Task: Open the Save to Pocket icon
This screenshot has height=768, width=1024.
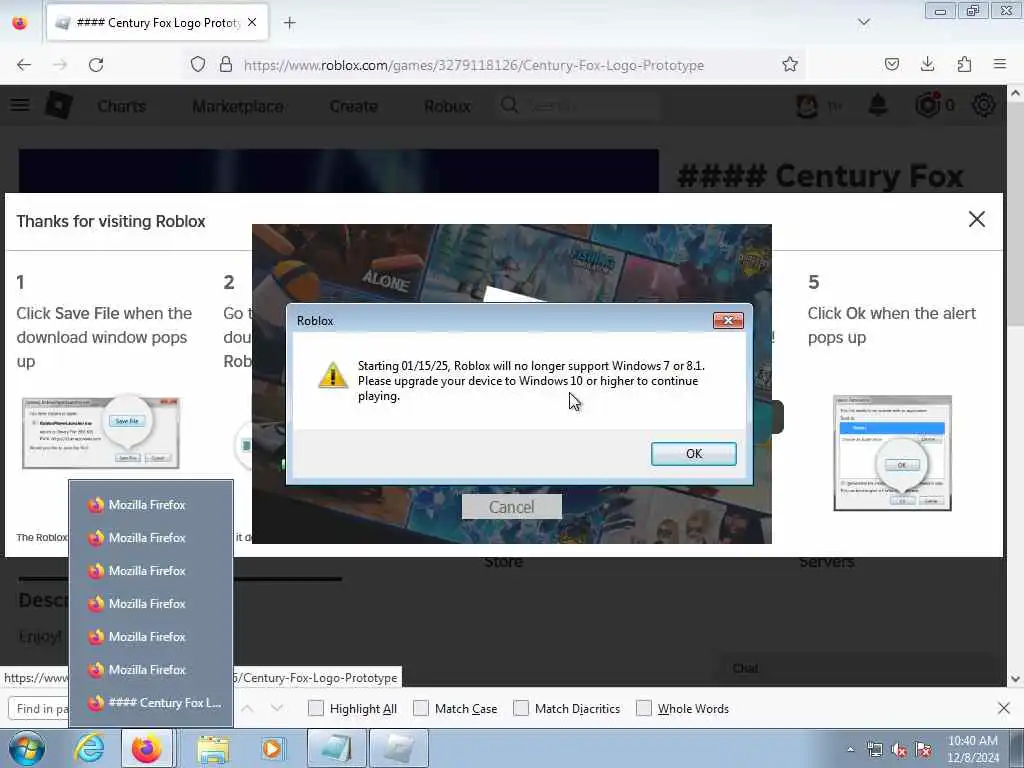Action: (891, 64)
